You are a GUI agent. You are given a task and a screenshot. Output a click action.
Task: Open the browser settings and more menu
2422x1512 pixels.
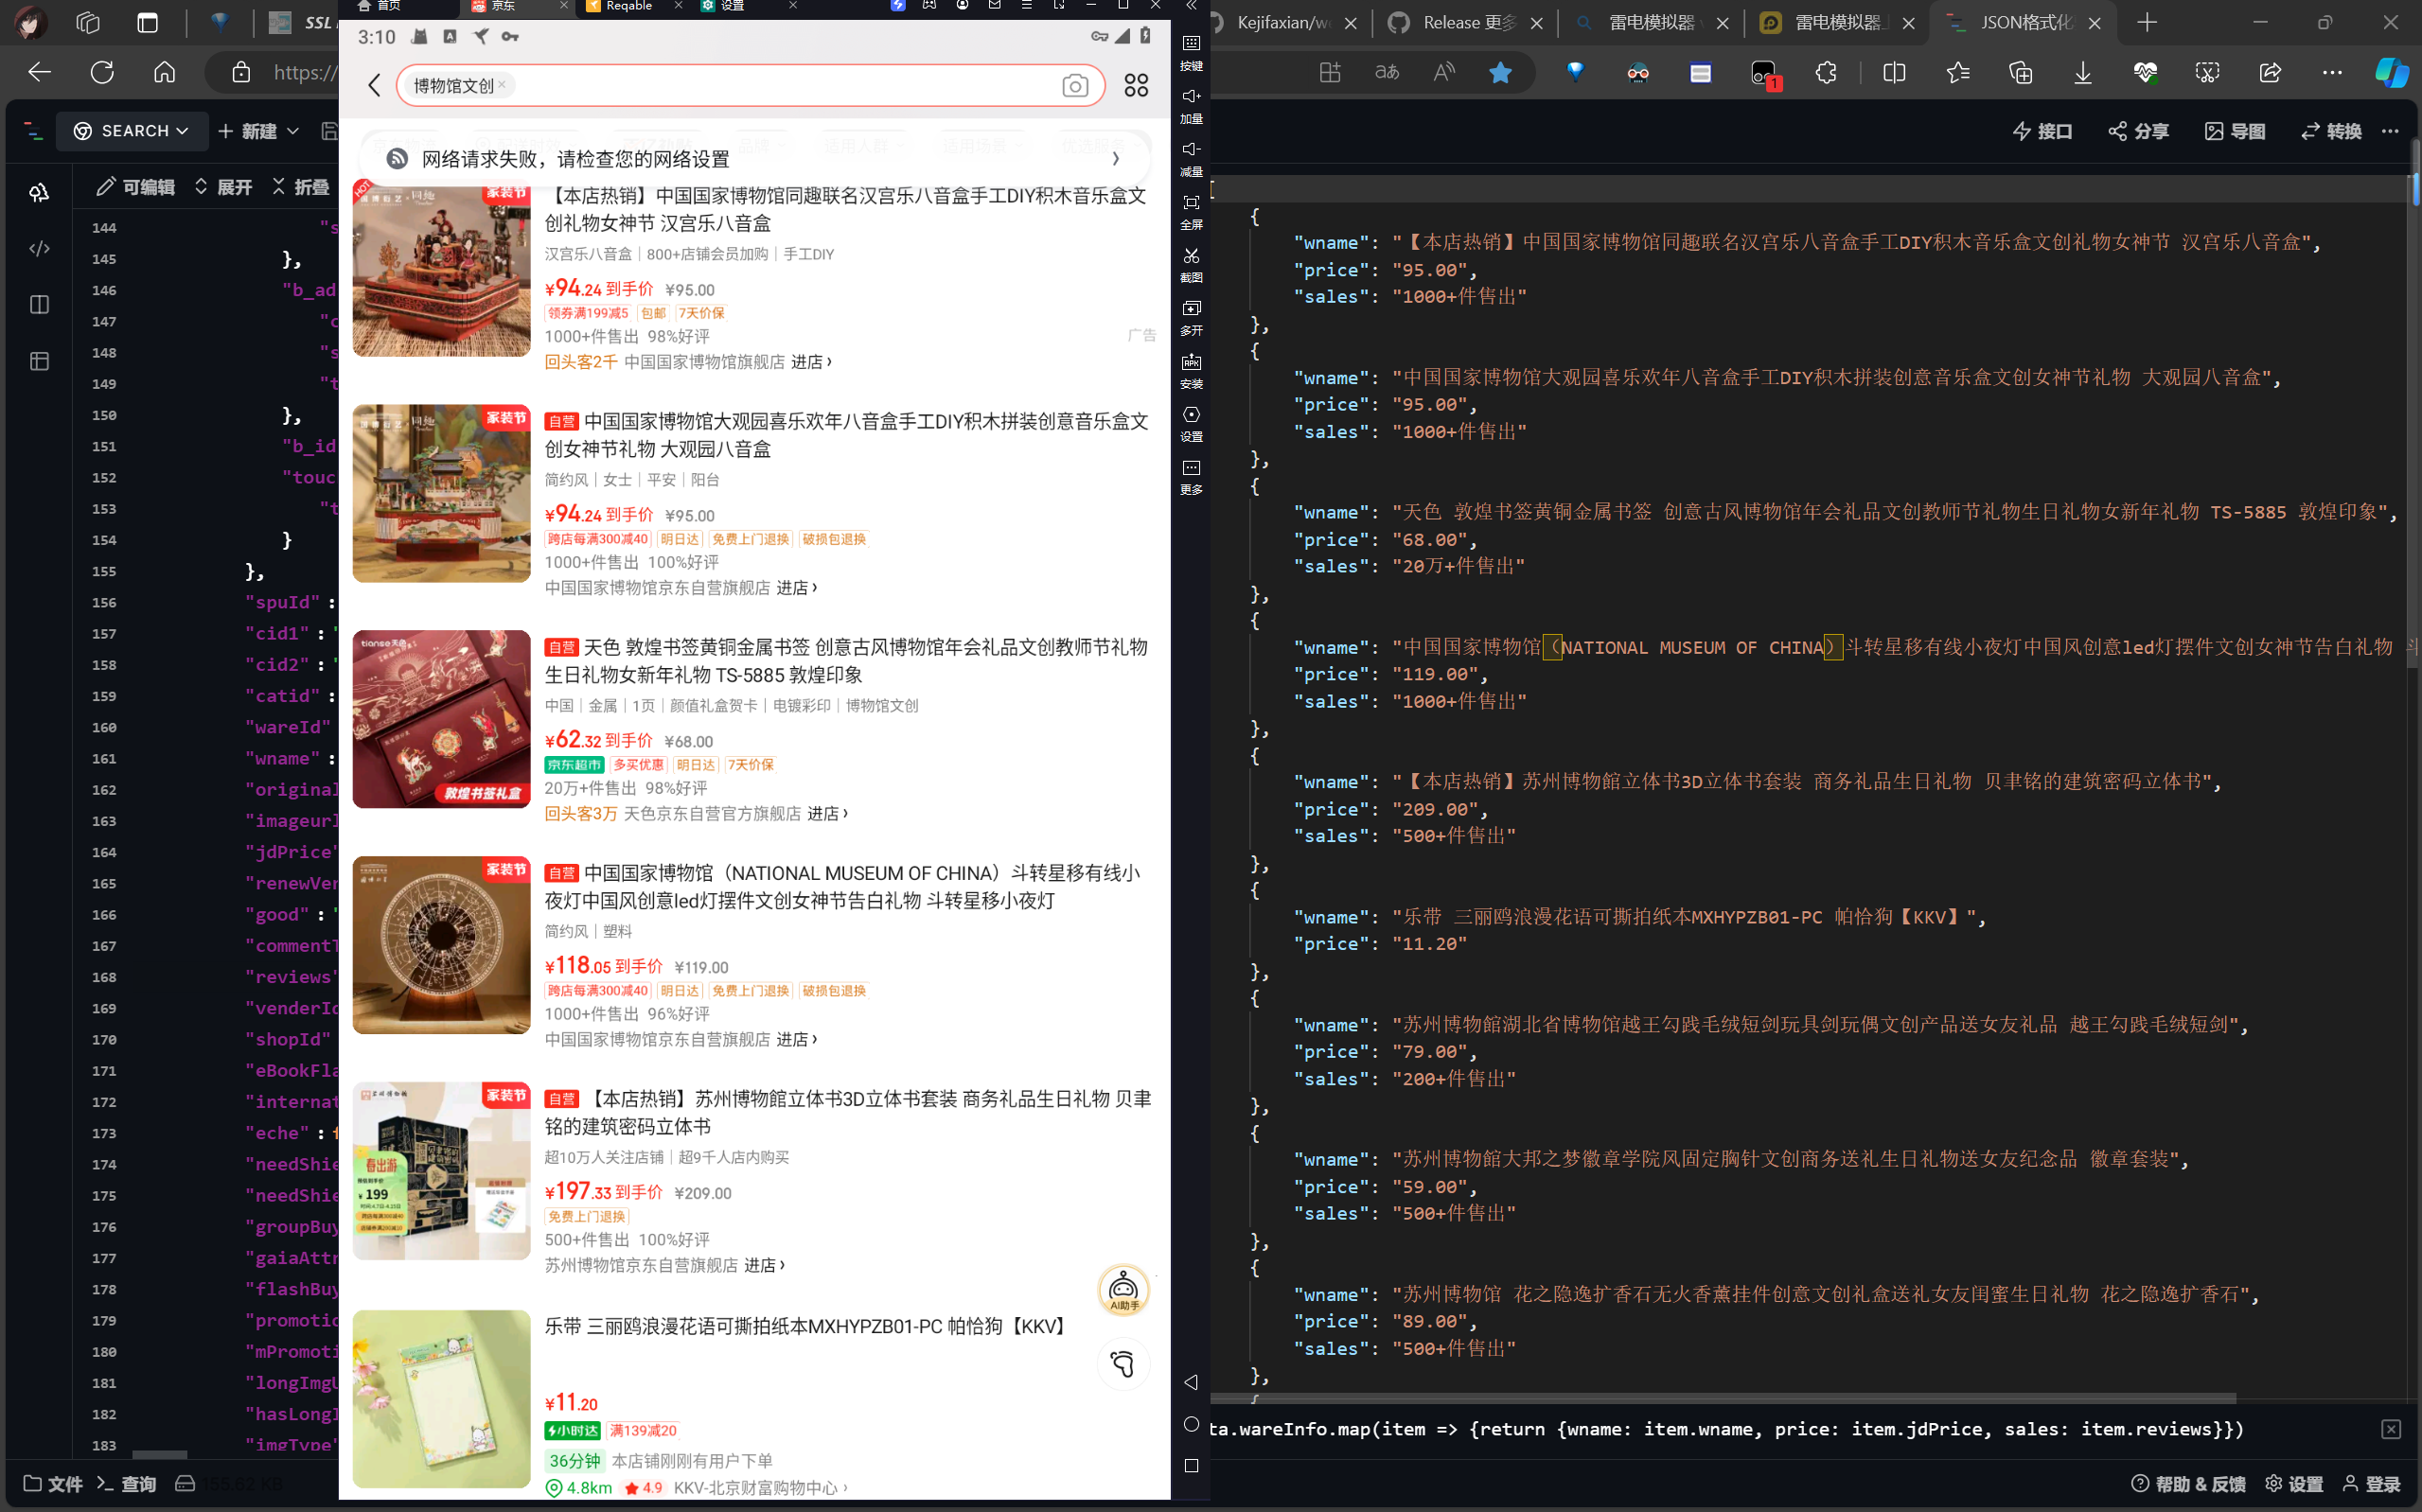tap(2332, 72)
